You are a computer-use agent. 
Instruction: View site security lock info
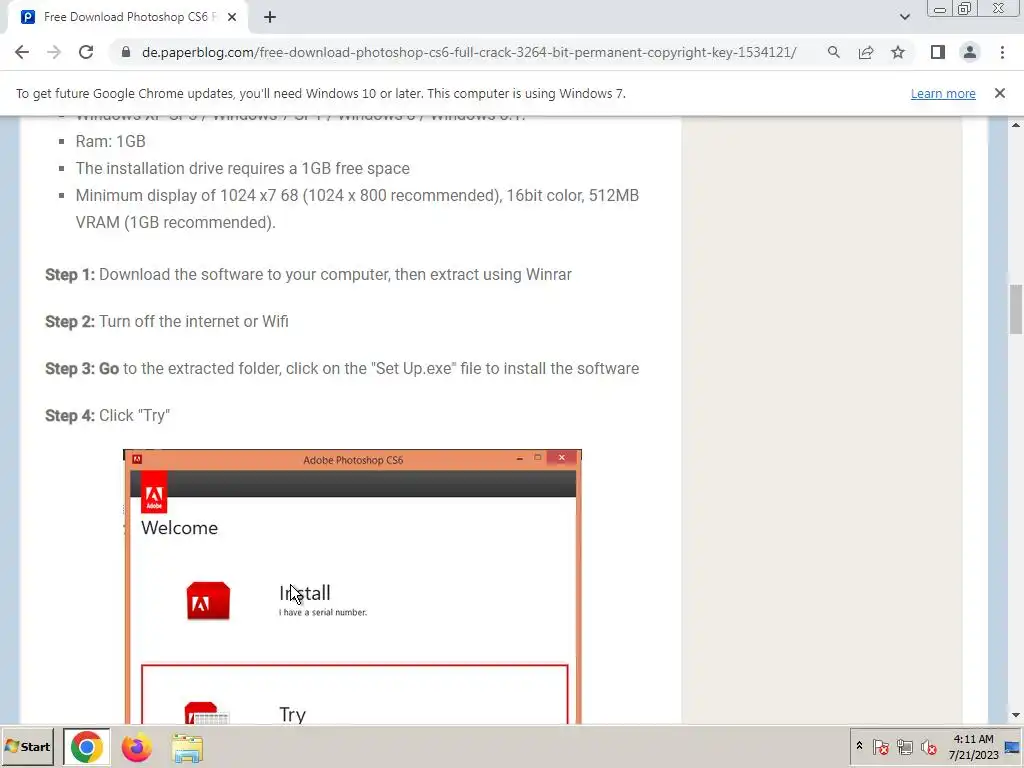pyautogui.click(x=126, y=52)
